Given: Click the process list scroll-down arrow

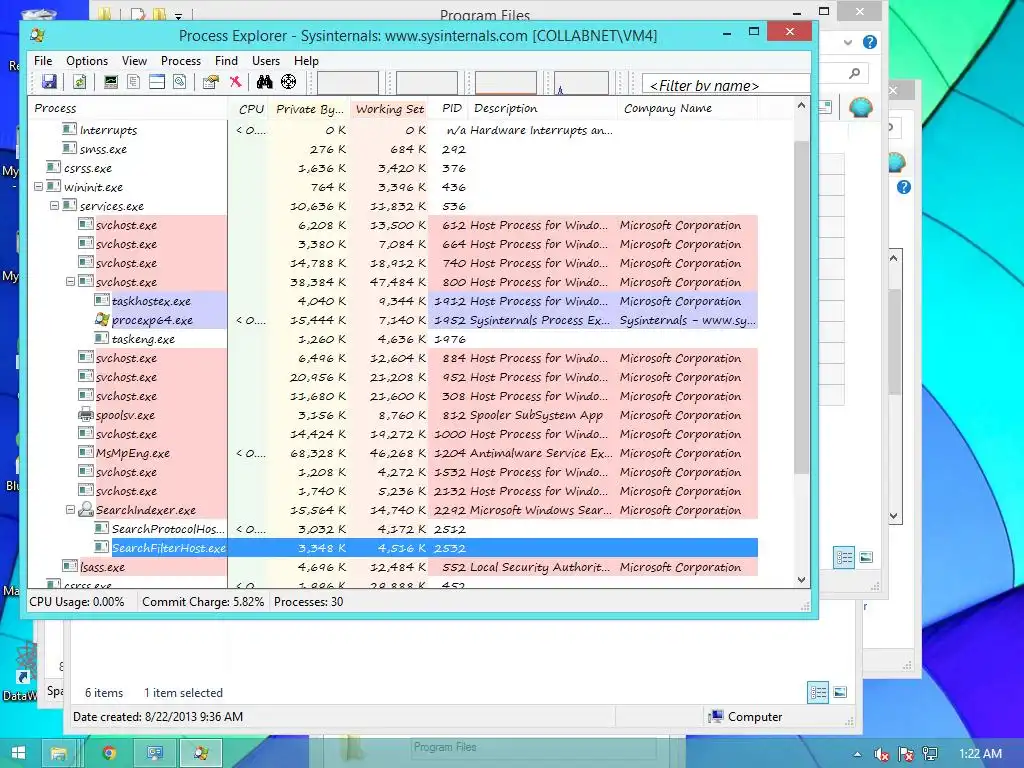Looking at the screenshot, I should (x=801, y=580).
